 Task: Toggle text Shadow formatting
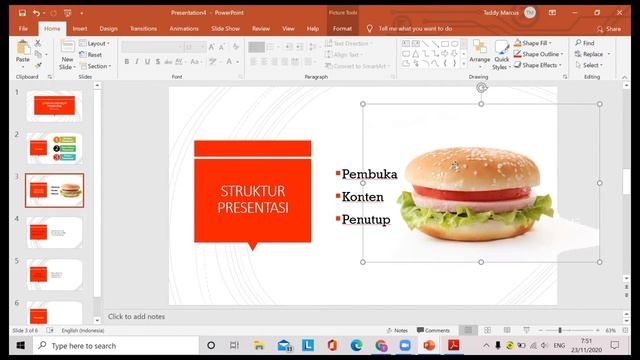[158, 62]
